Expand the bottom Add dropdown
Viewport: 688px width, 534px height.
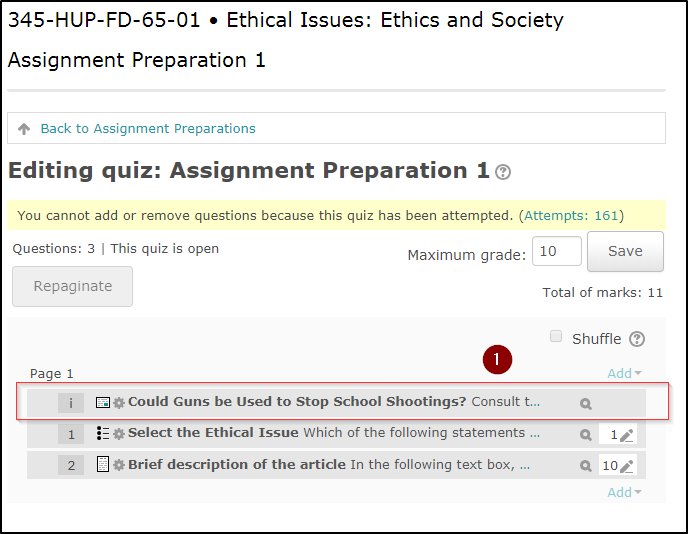pos(625,492)
